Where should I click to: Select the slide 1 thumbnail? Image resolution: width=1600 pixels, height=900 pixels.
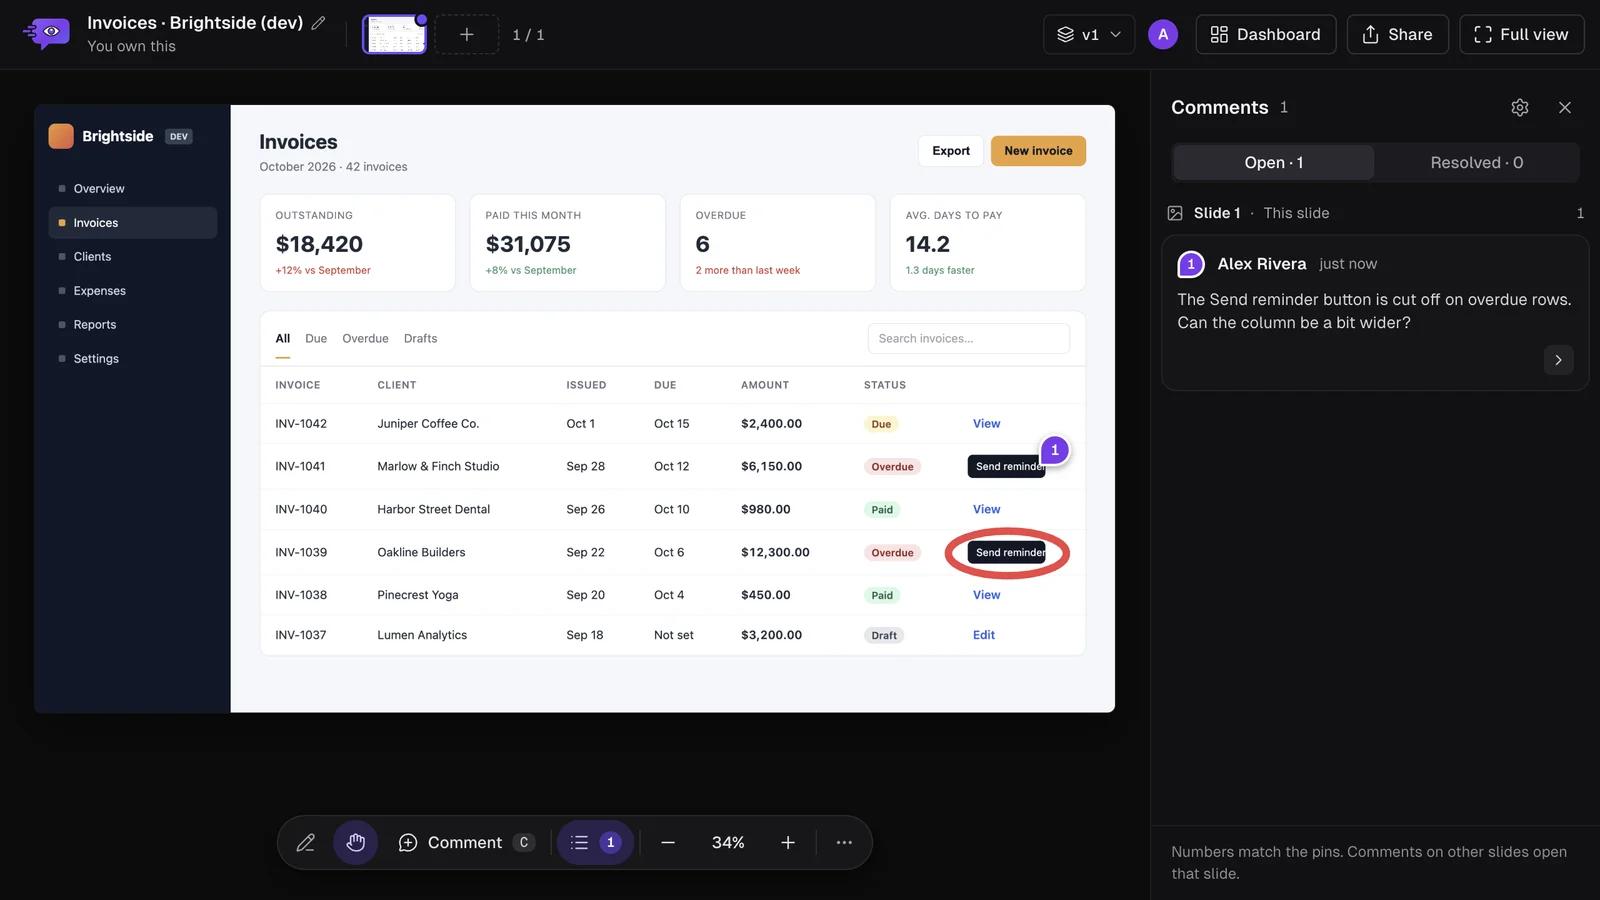pyautogui.click(x=394, y=34)
